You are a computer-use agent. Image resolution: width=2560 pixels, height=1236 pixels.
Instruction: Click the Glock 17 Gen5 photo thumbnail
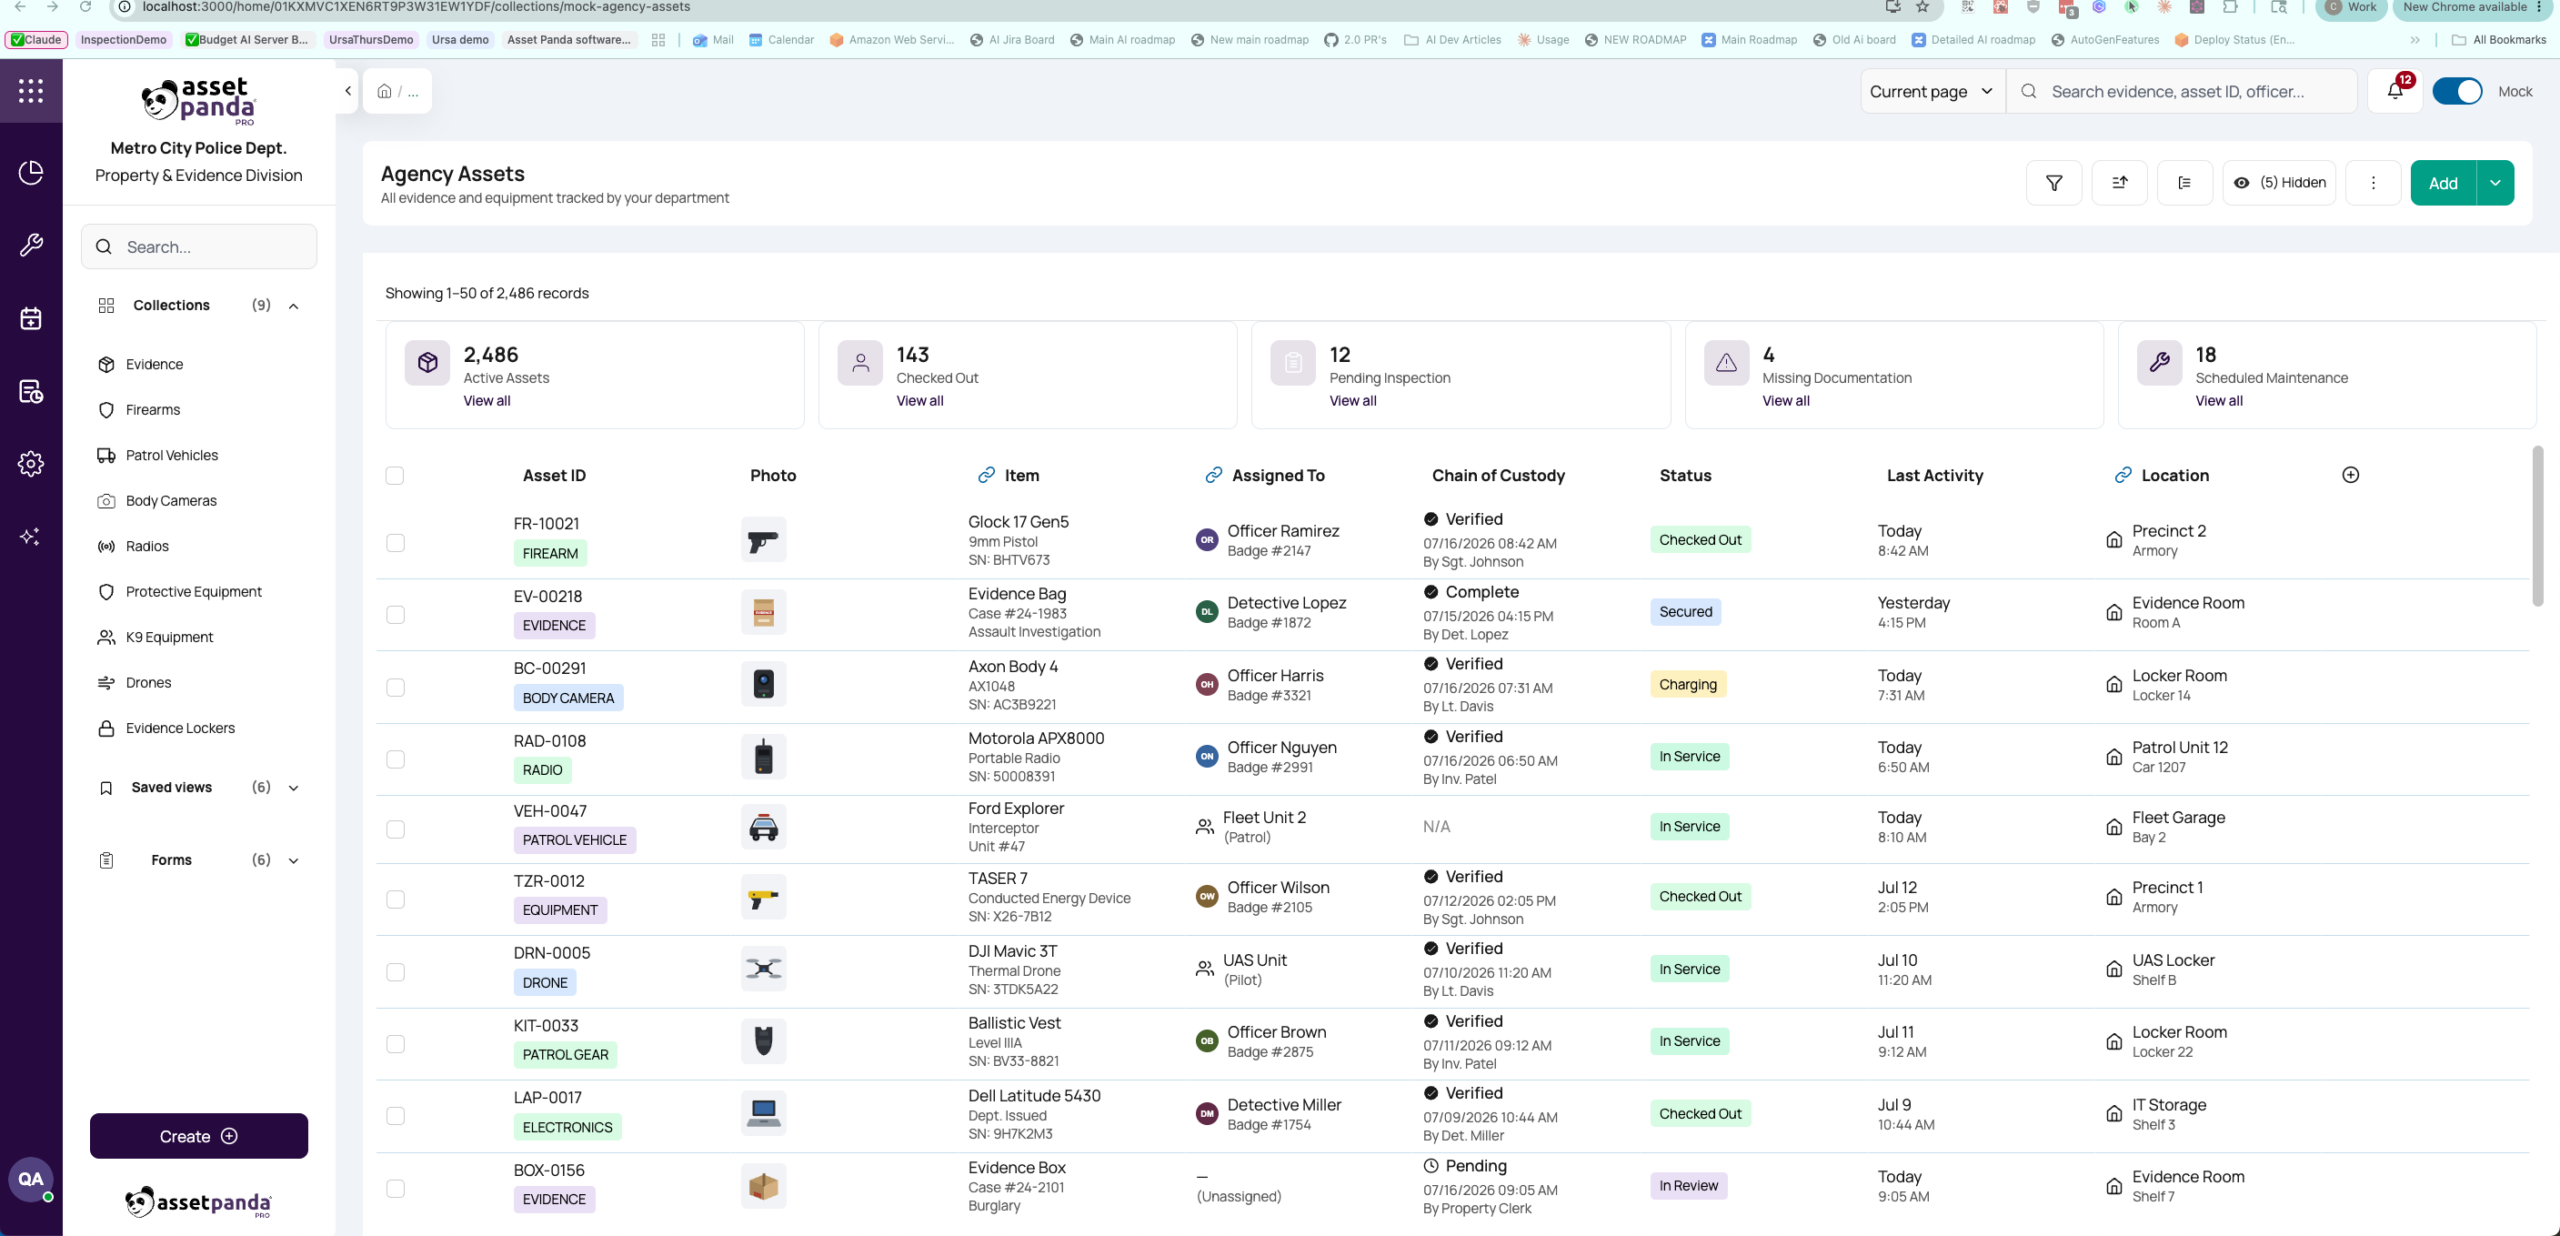point(764,541)
